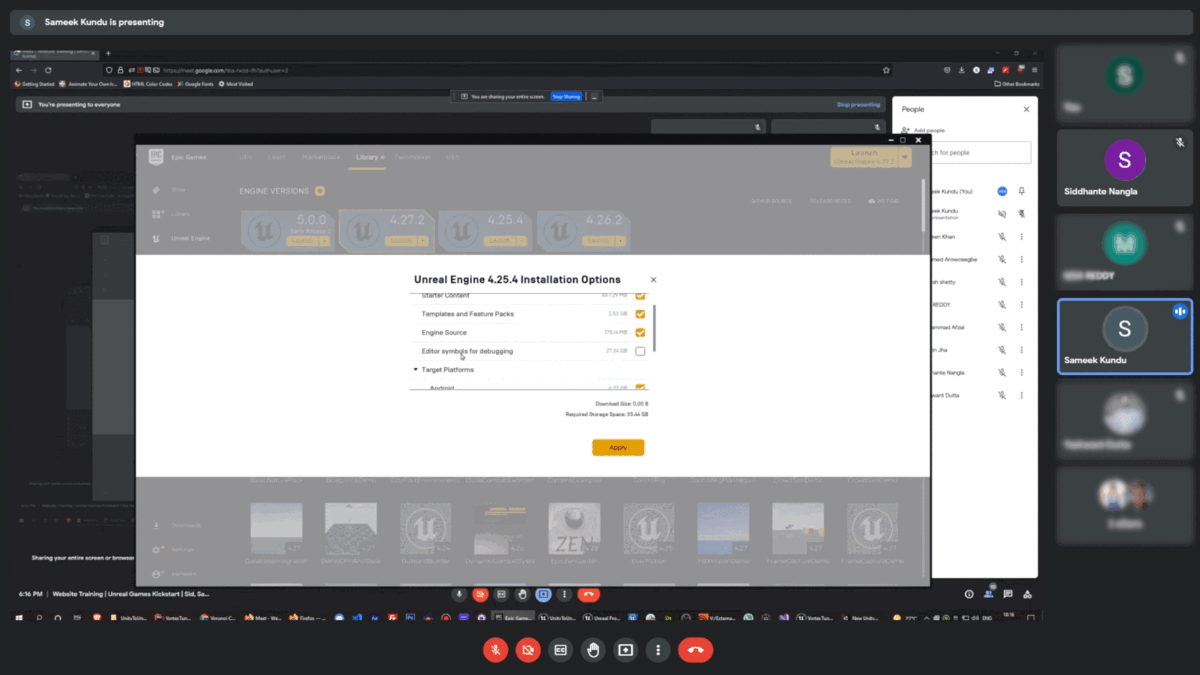Image resolution: width=1200 pixels, height=675 pixels.
Task: Close the People side panel
Action: tap(1026, 109)
